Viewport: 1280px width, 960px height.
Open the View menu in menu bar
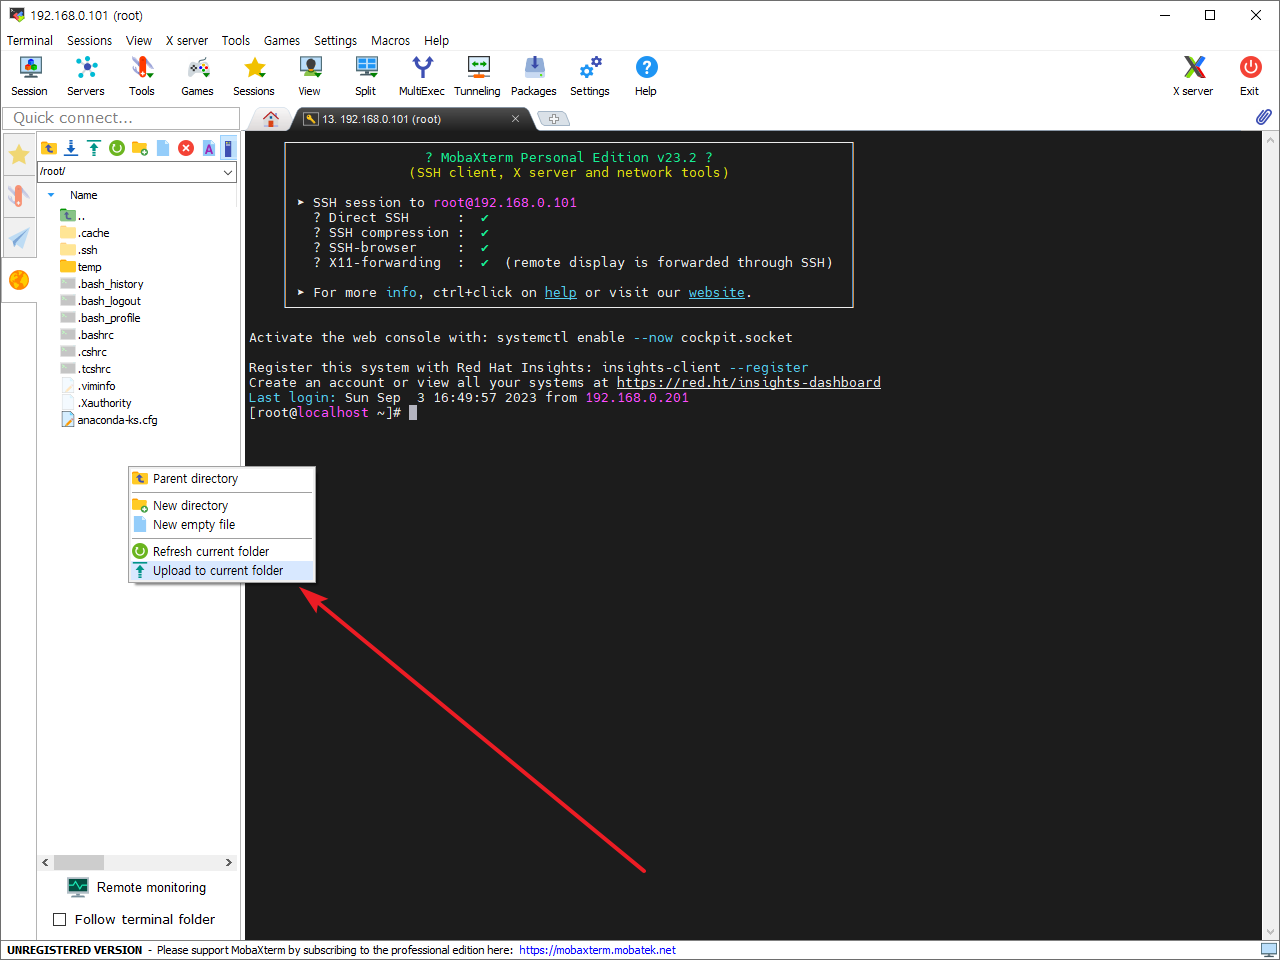(x=139, y=41)
